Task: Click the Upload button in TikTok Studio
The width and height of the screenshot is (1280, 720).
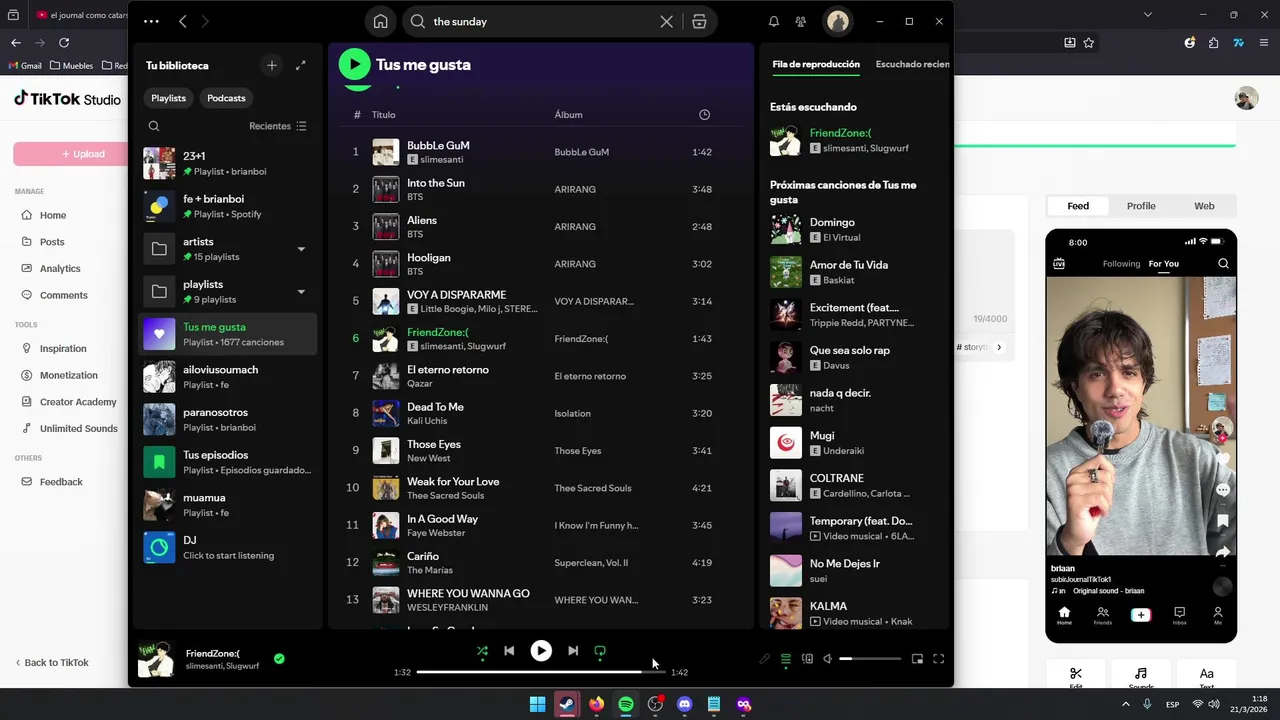Action: click(x=71, y=154)
